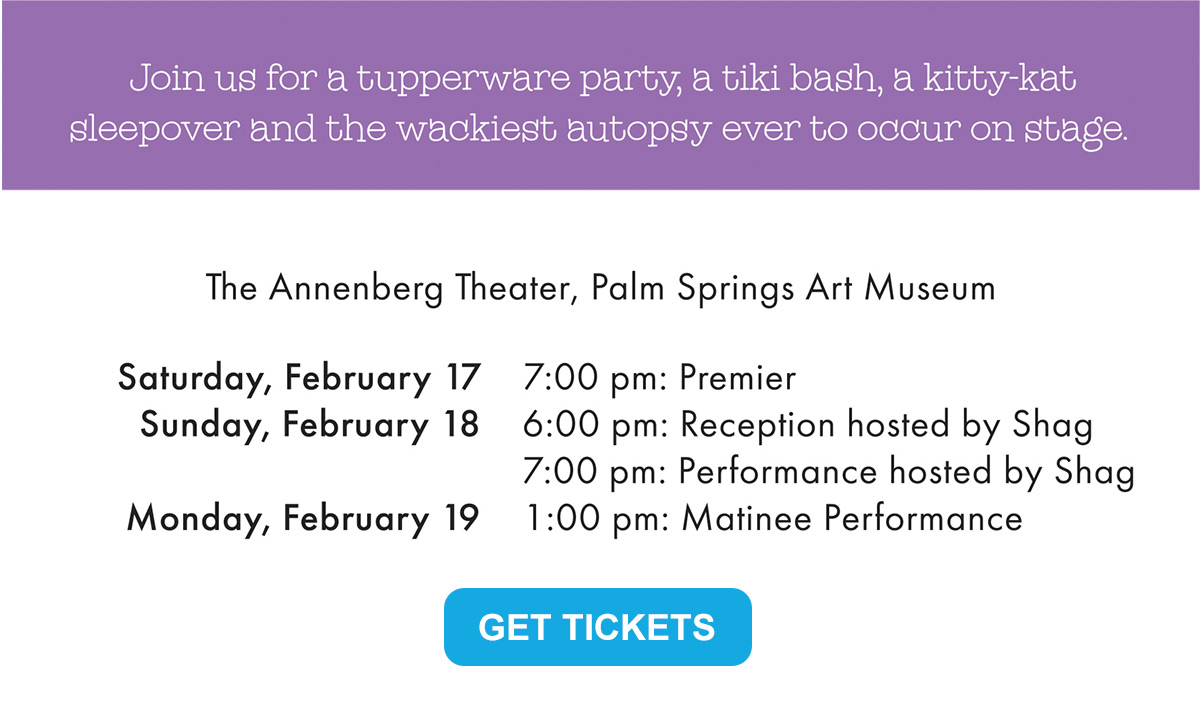Click "Shag" in the Performance line
The image size is (1200, 727).
coord(1094,472)
